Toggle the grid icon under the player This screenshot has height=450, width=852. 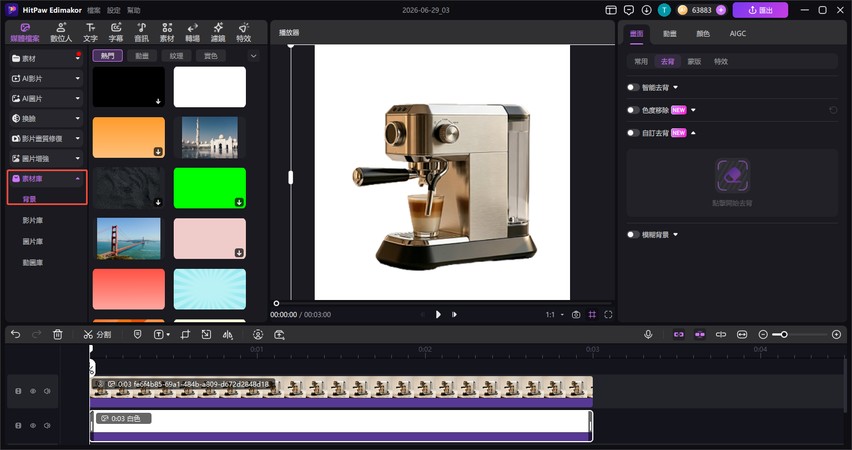(592, 314)
